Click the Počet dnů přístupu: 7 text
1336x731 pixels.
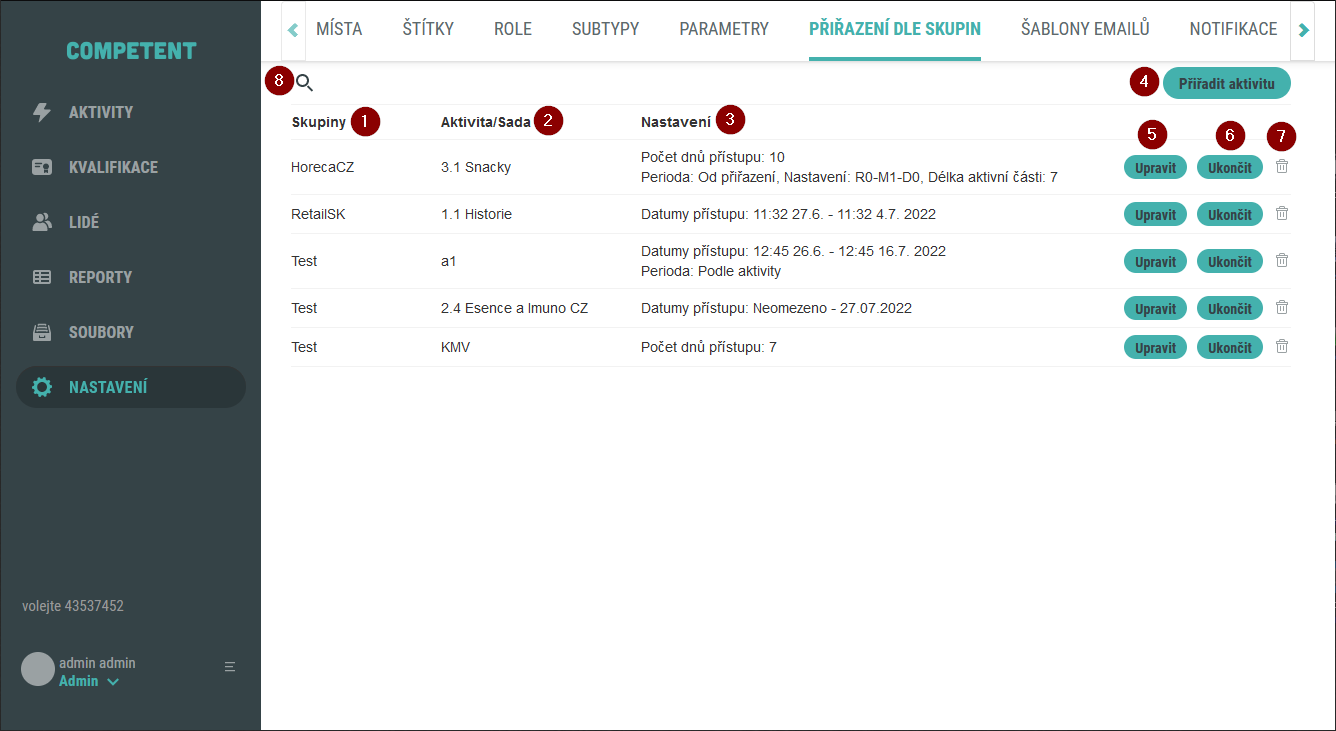coord(709,347)
